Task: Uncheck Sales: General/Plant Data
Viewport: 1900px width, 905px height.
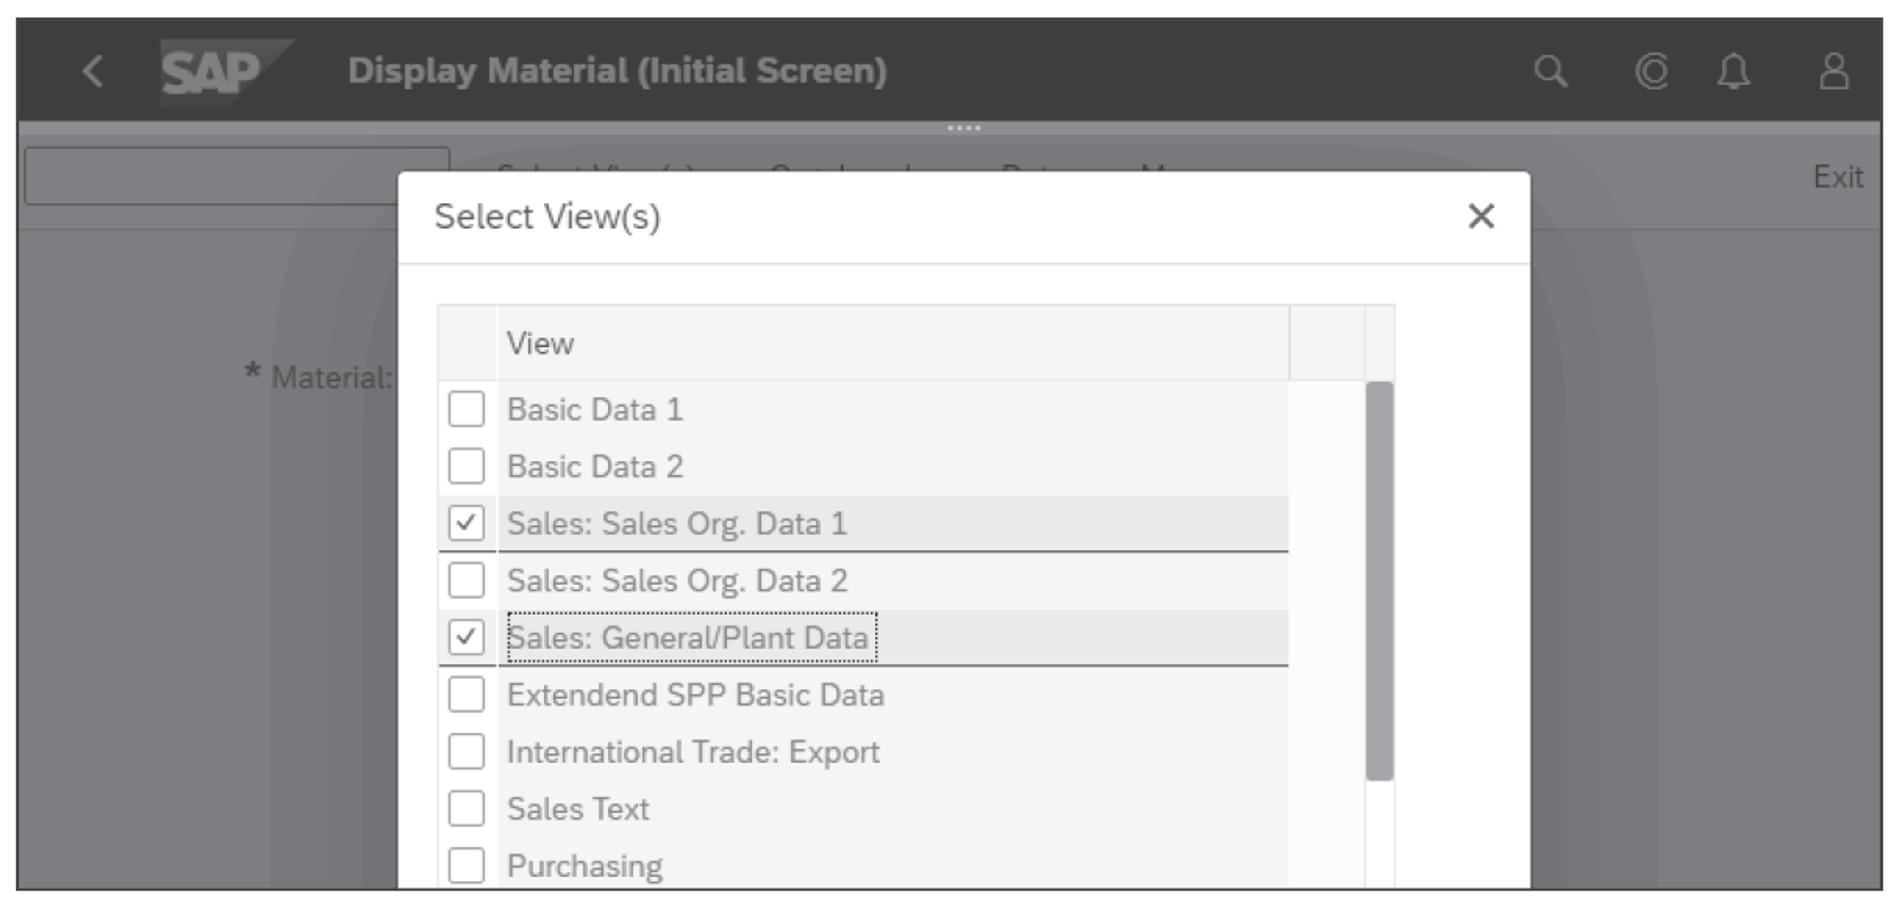Action: click(466, 637)
